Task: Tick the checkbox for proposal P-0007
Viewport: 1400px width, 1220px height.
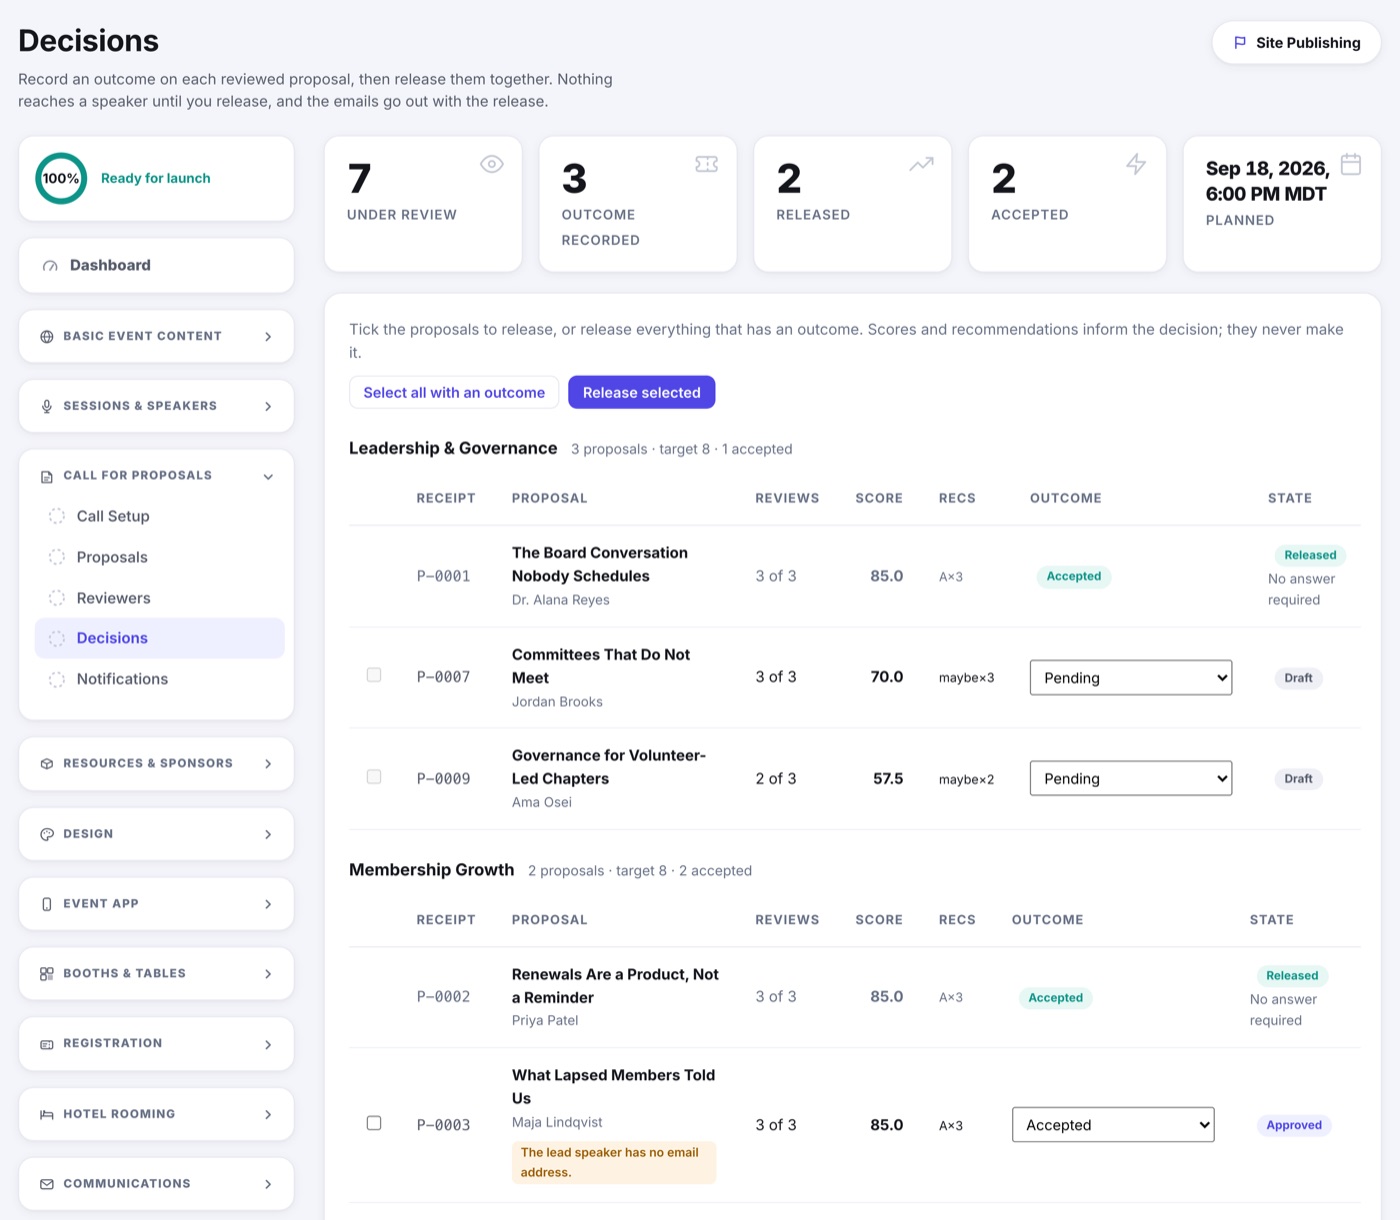Action: [x=374, y=675]
